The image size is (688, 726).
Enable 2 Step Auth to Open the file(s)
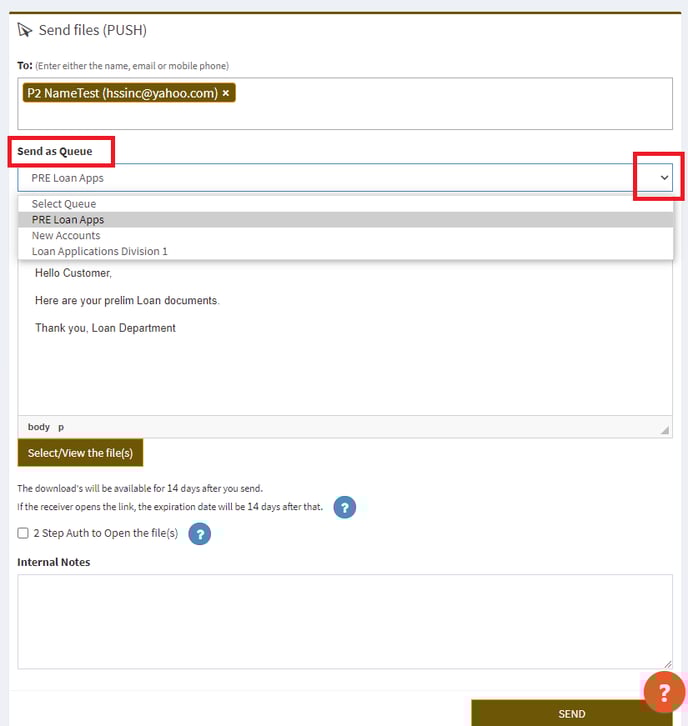click(23, 534)
